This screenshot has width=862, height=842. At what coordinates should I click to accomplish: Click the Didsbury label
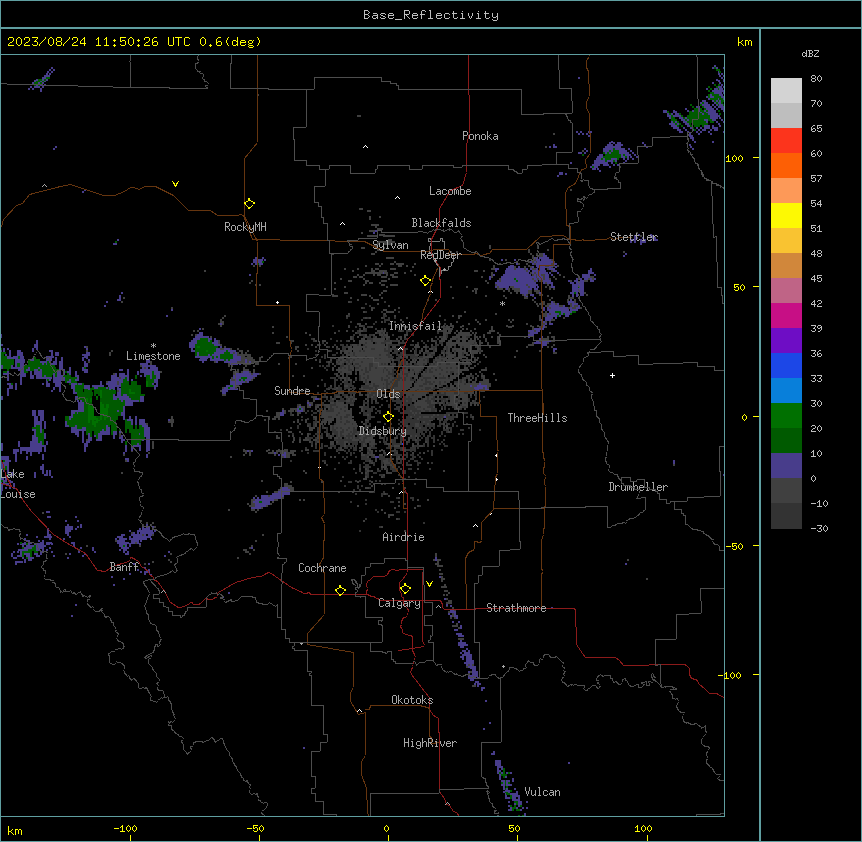[383, 431]
